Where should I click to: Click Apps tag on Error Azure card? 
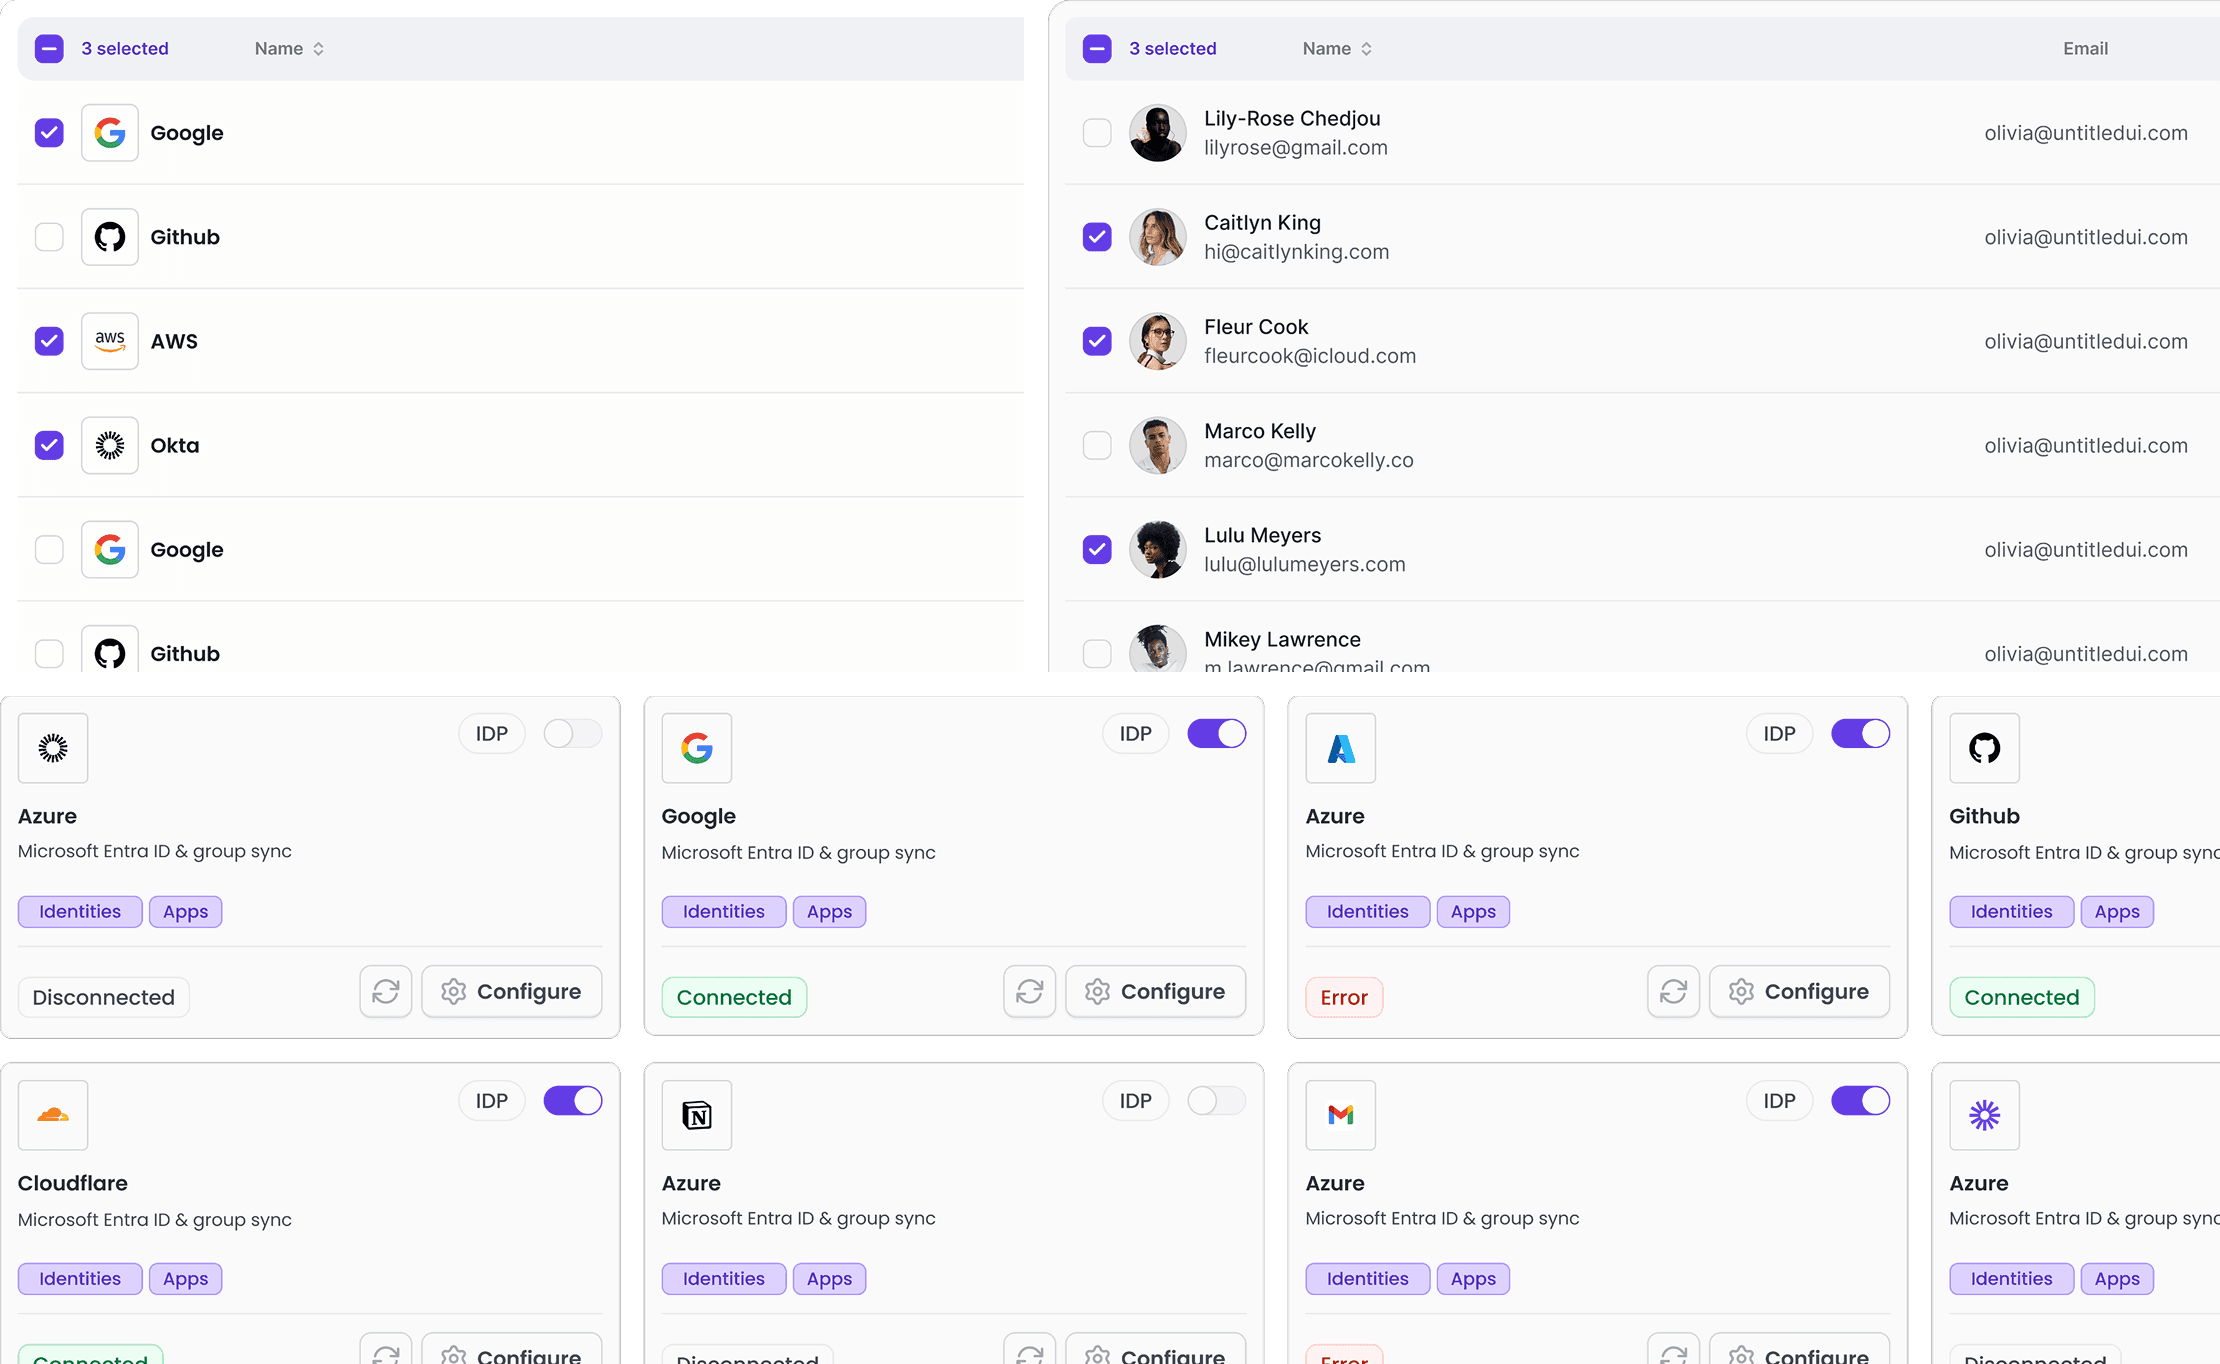point(1473,912)
